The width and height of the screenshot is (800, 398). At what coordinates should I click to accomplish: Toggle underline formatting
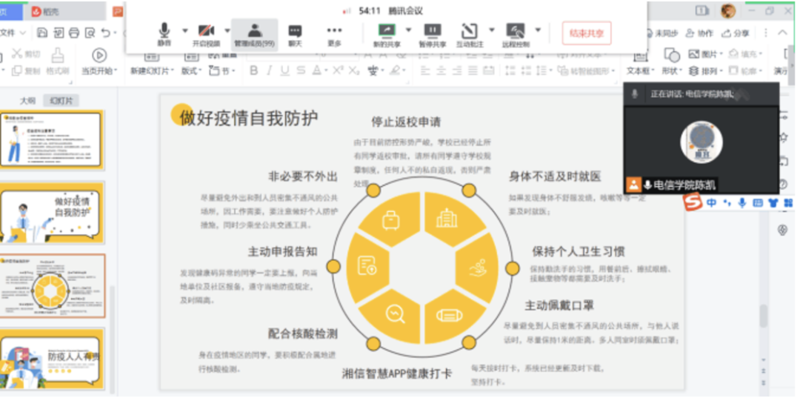tap(285, 70)
